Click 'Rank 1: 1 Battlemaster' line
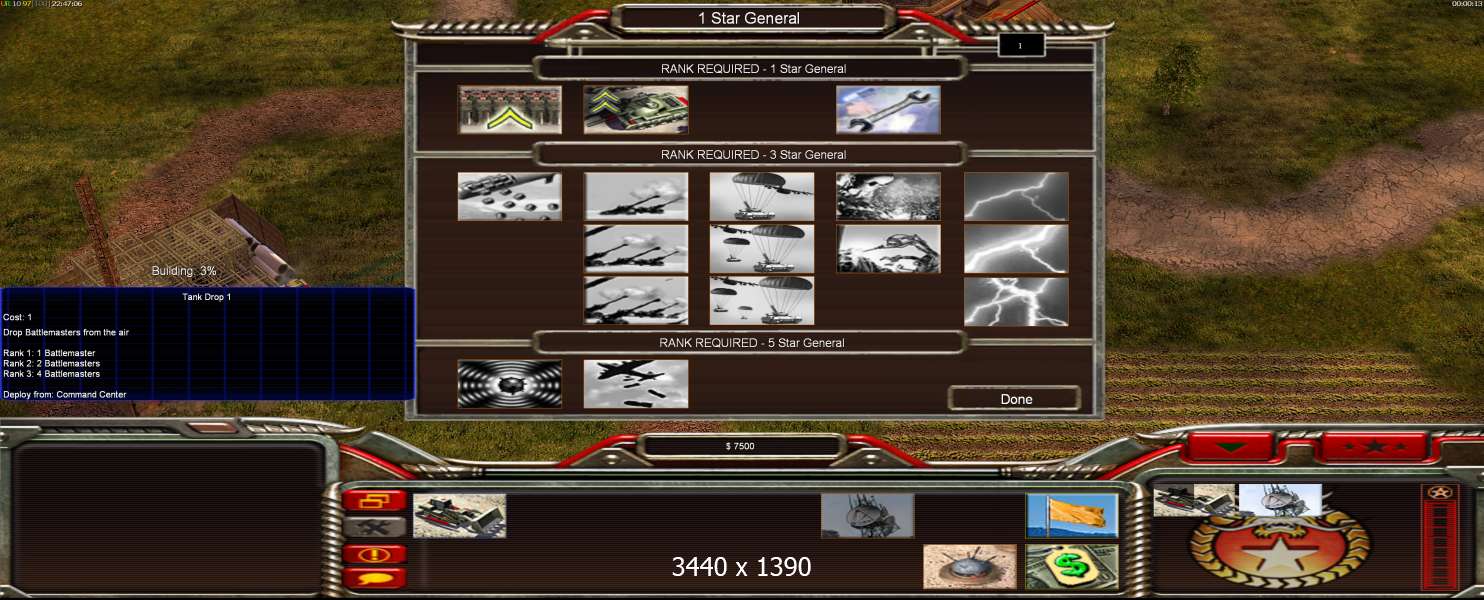Screen dimensions: 1484x600 coord(49,353)
